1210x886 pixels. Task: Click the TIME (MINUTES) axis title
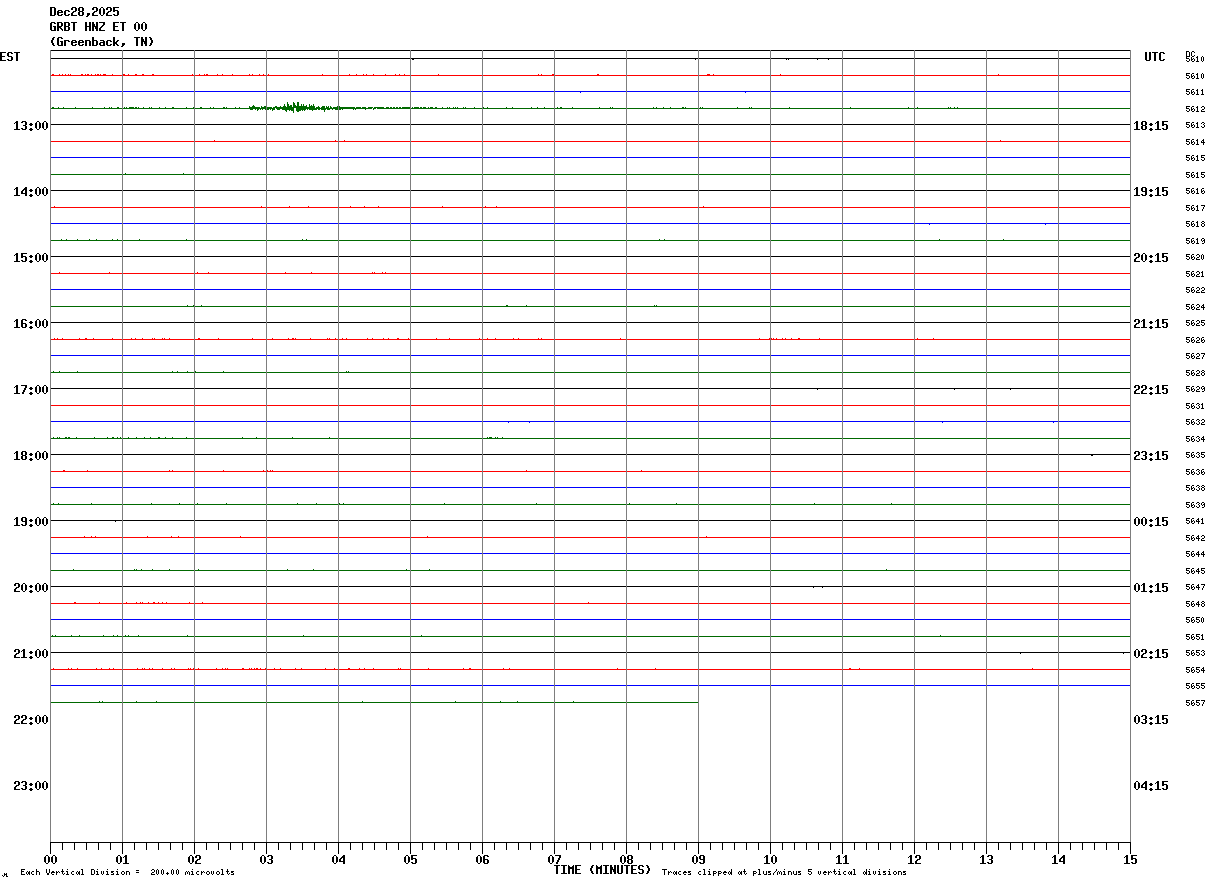coord(602,870)
